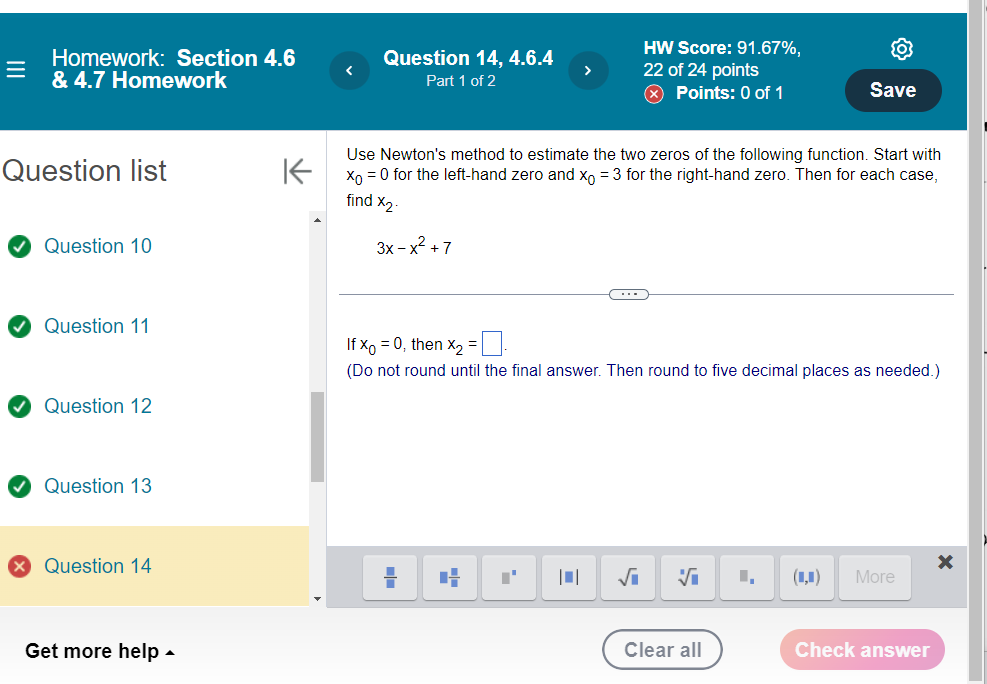The height and width of the screenshot is (684, 987).
Task: Click Clear all to reset answers
Action: [x=662, y=649]
